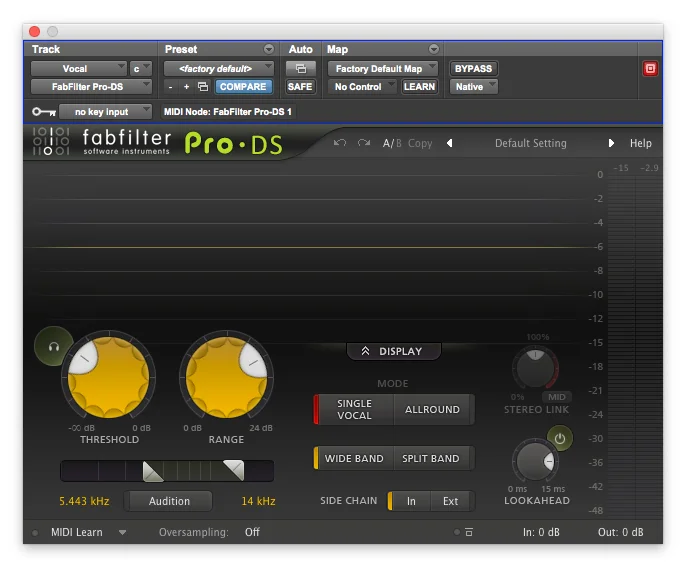Set side chain to In
Viewport: 691px width, 582px height.
[x=411, y=501]
